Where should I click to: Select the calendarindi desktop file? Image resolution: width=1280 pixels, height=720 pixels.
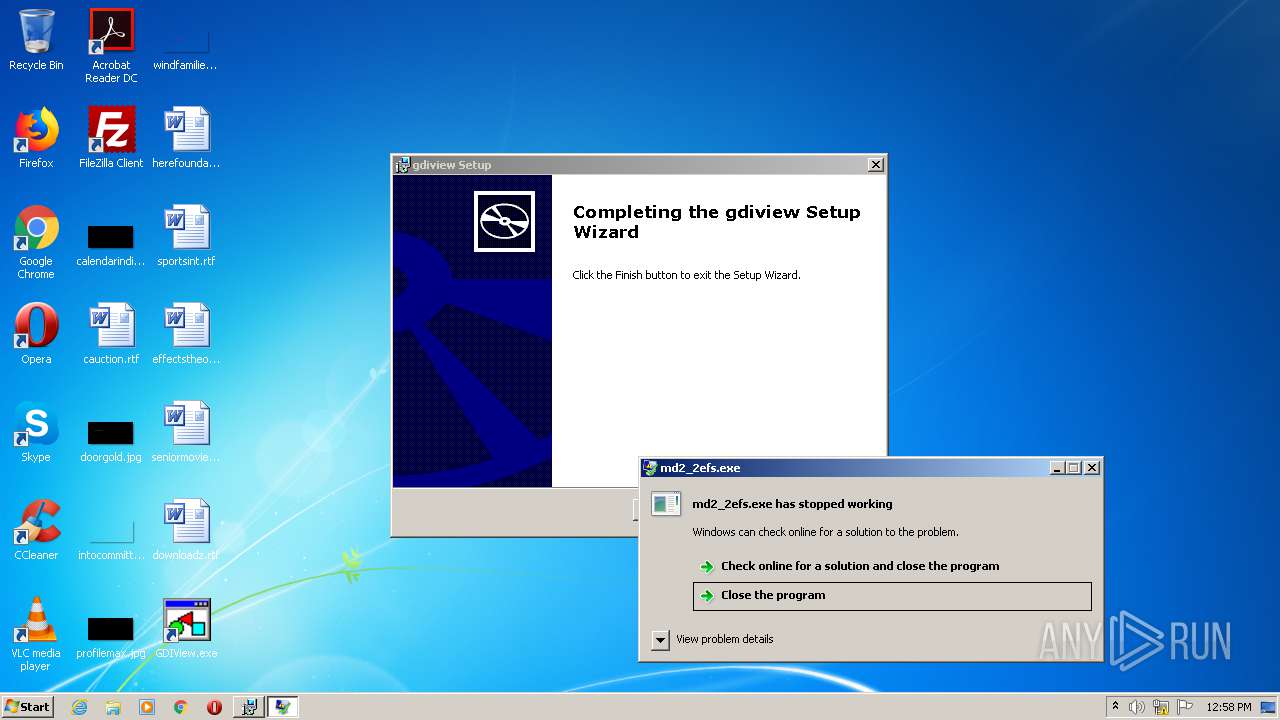click(x=111, y=243)
